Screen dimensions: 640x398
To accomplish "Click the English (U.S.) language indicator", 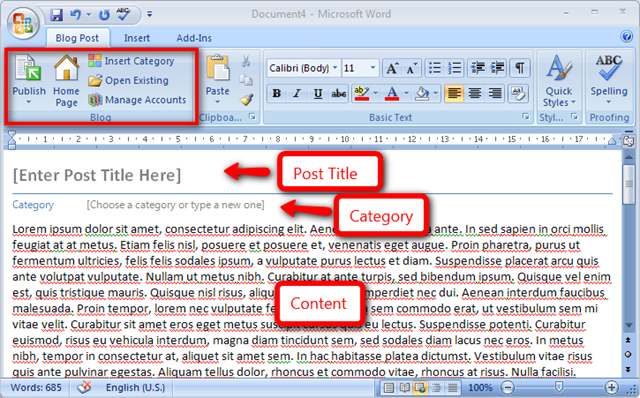I will tap(135, 387).
